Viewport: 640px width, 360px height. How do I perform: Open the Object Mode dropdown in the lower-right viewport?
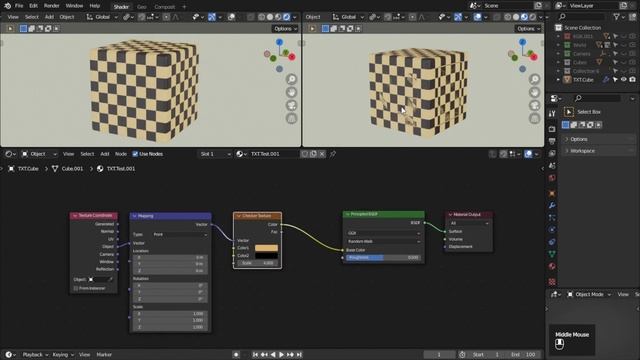coord(589,294)
